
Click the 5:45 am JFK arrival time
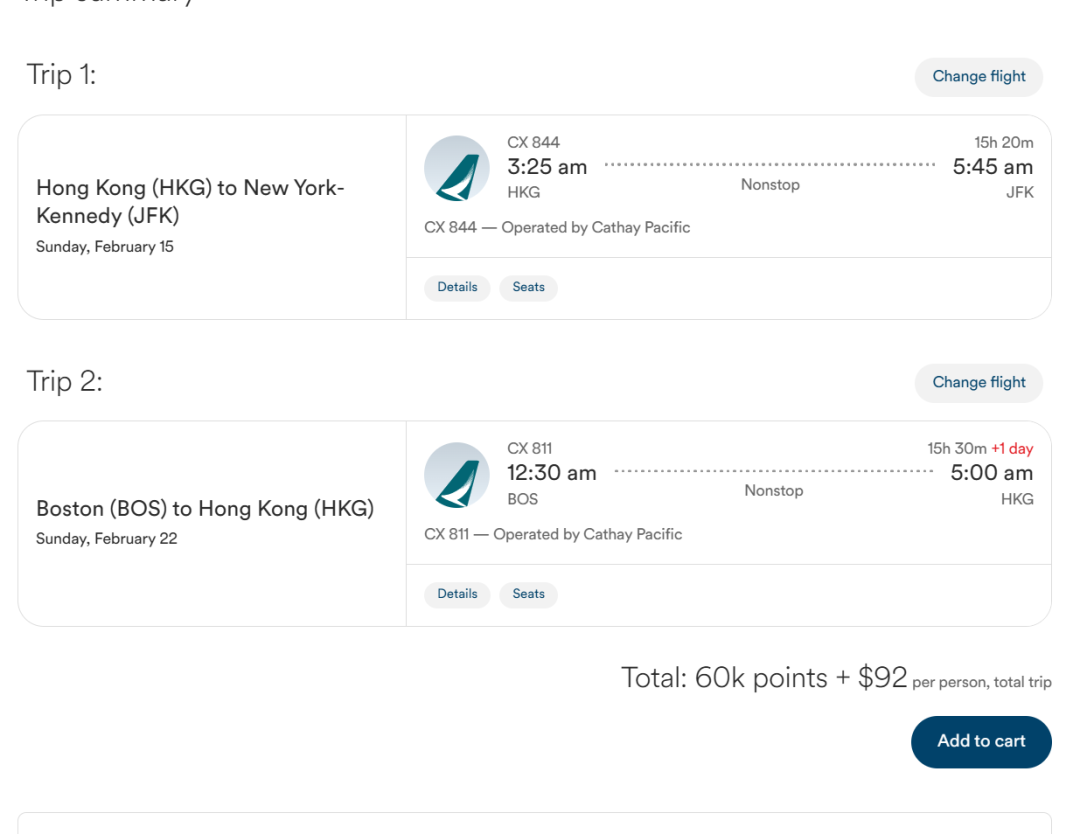(992, 167)
